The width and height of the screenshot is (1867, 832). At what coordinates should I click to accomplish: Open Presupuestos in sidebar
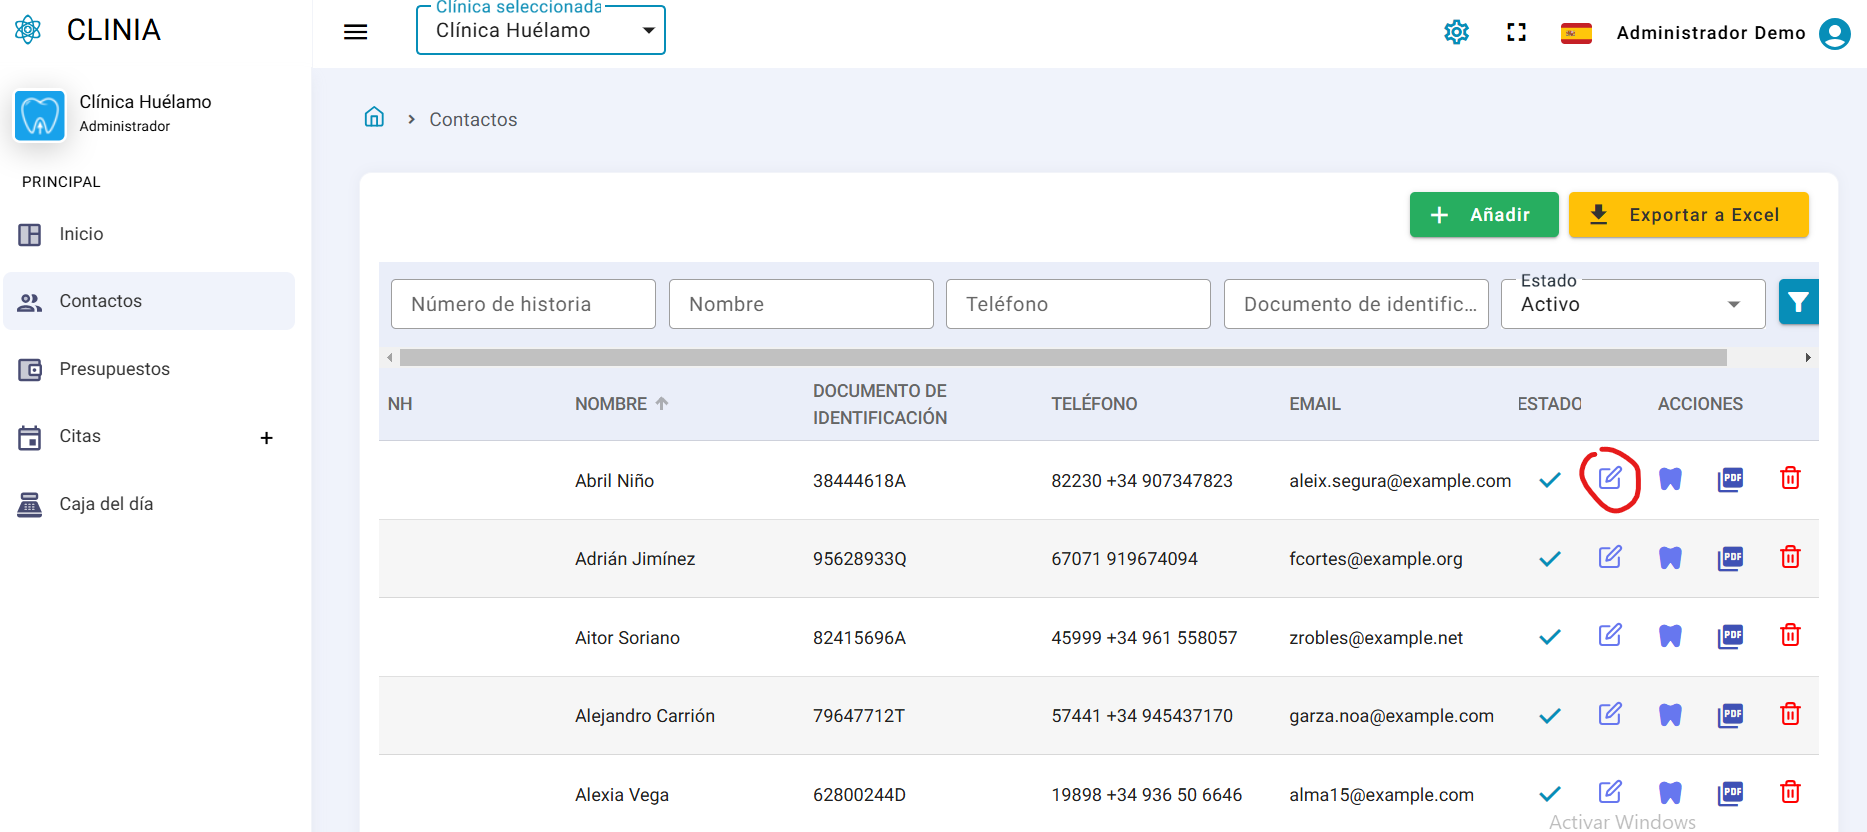(149, 369)
